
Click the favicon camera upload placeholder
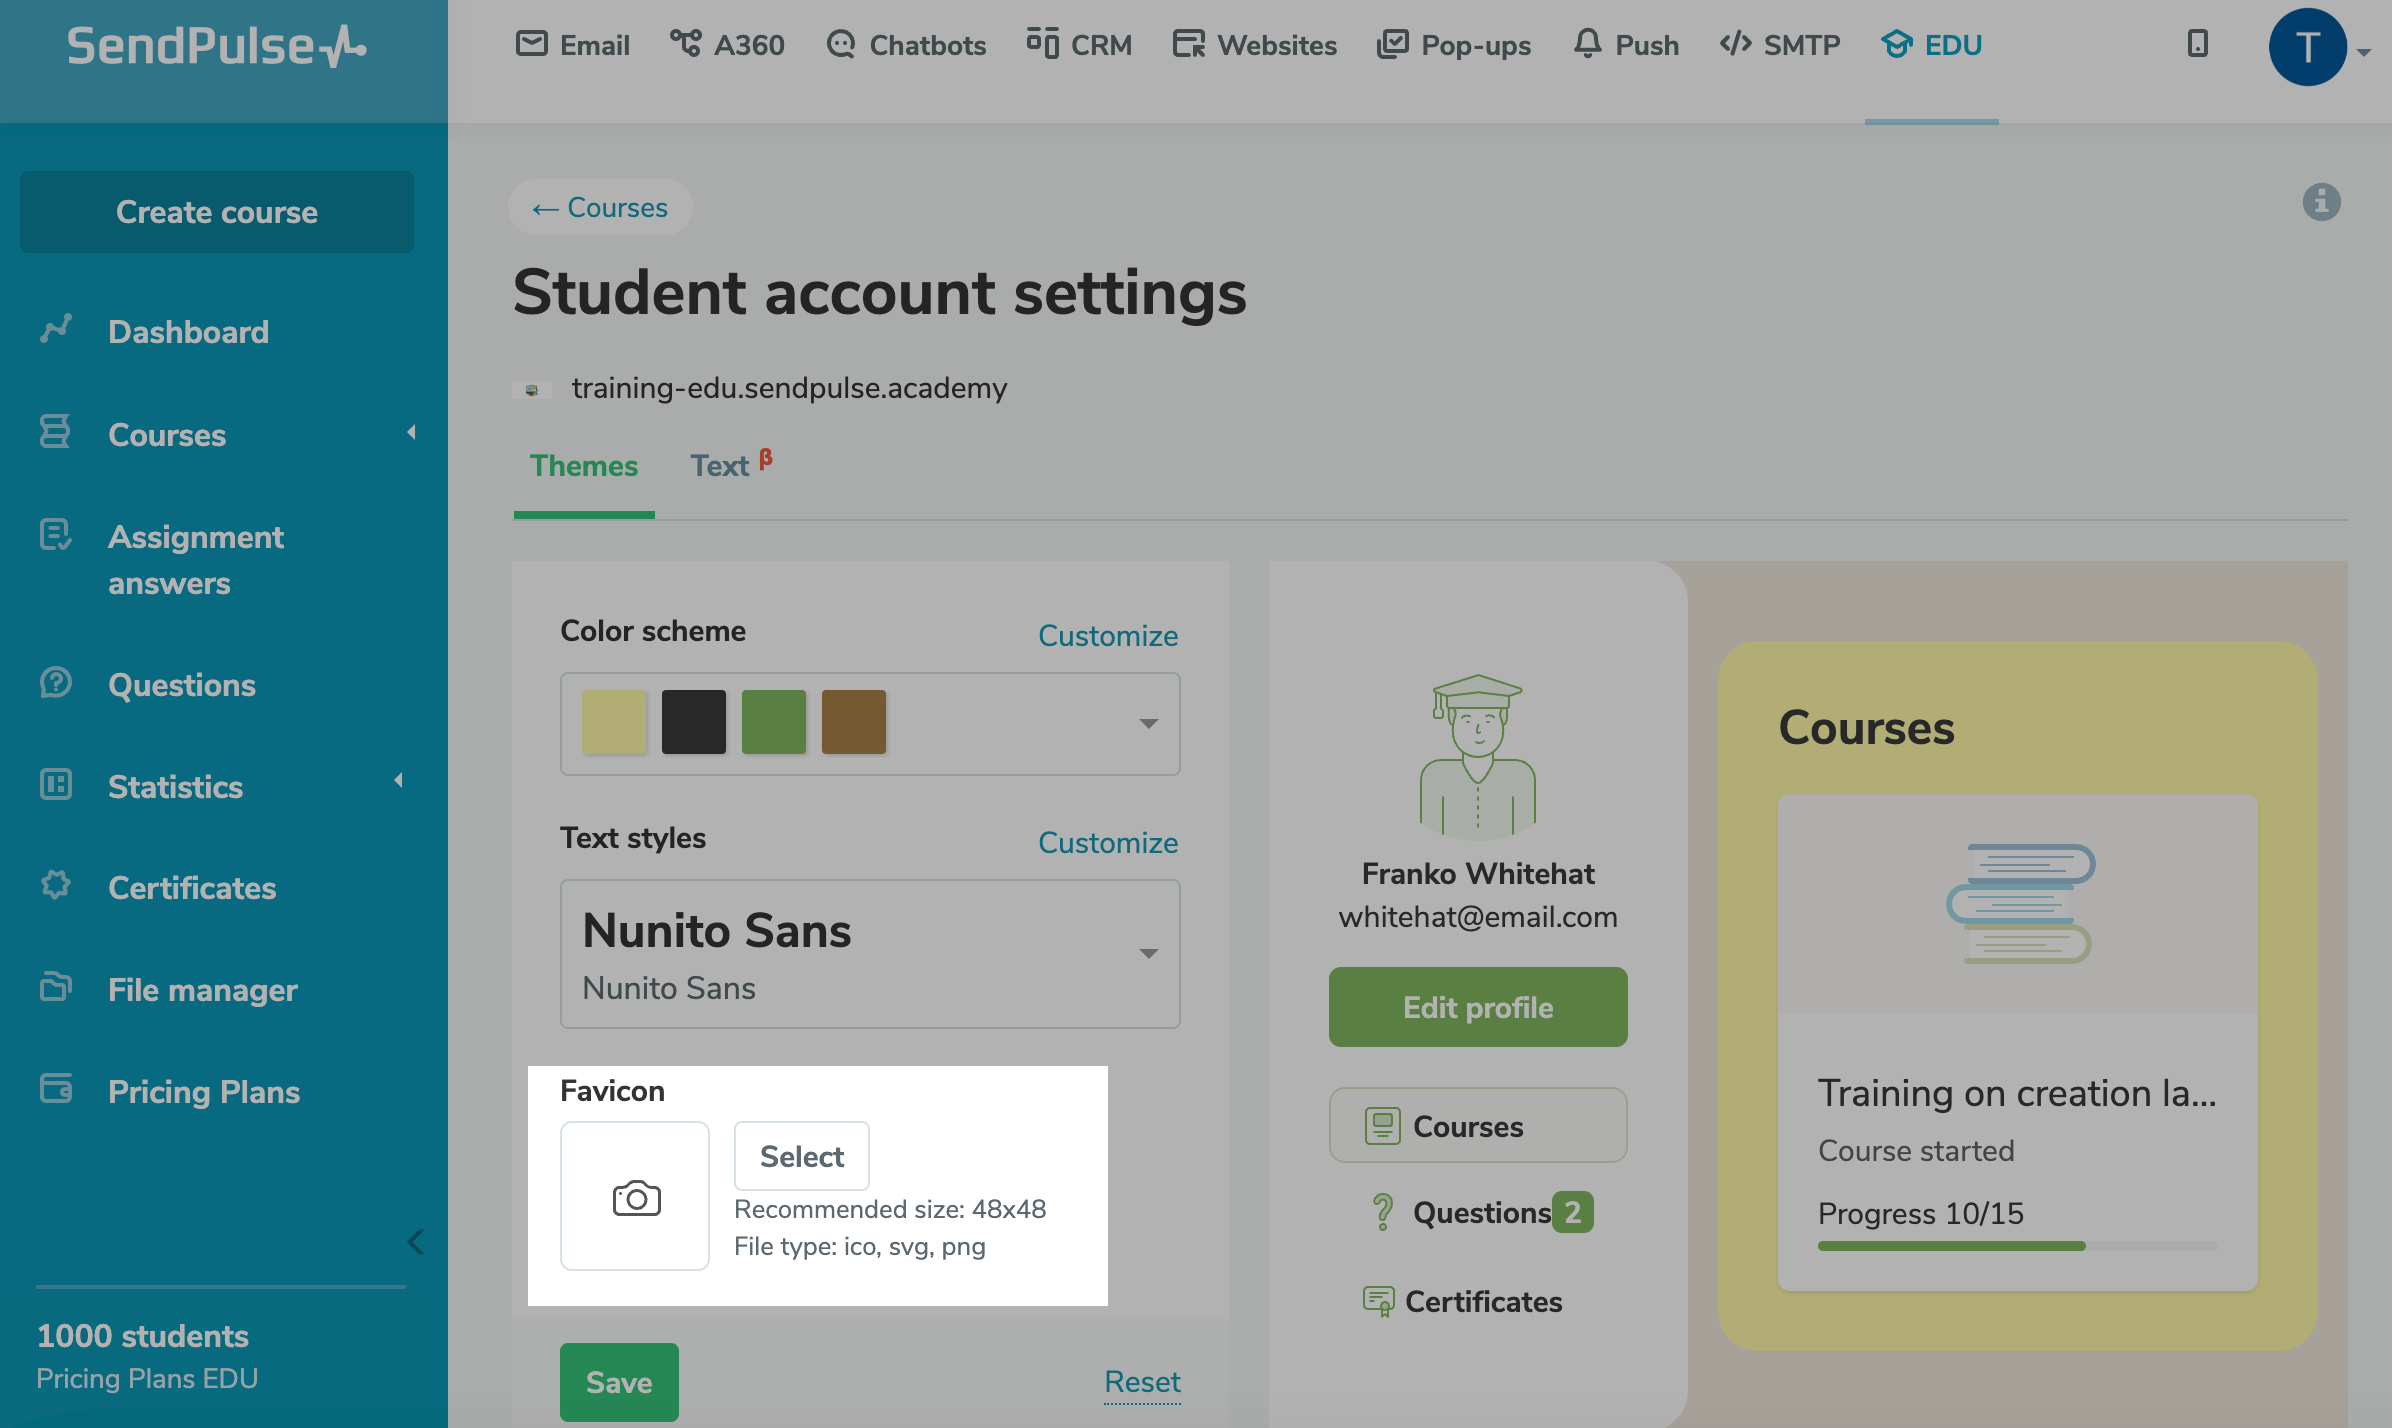pos(635,1196)
